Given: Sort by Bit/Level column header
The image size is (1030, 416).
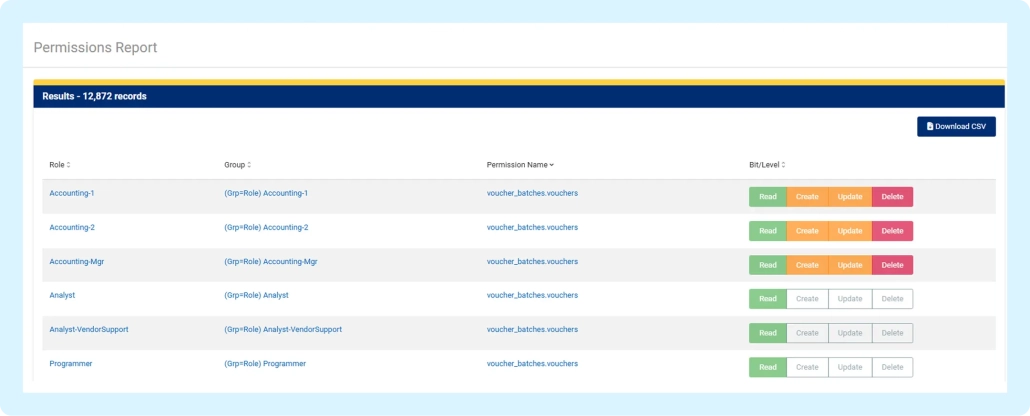Looking at the screenshot, I should (x=767, y=165).
